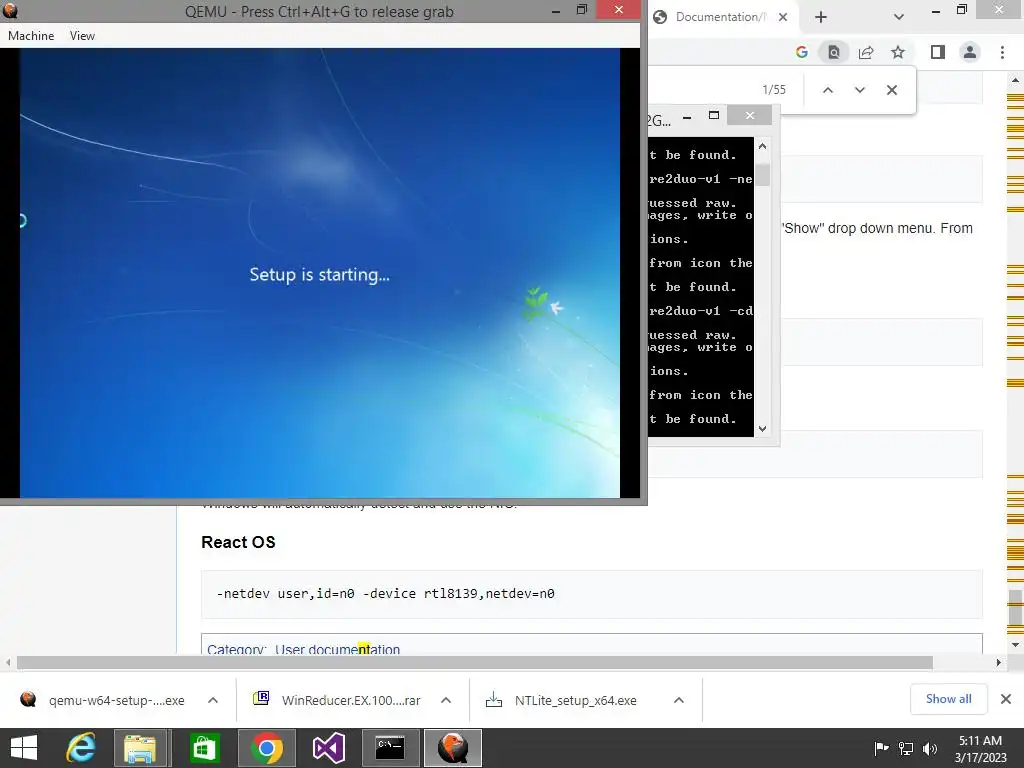Open Action Center flag icon
Image resolution: width=1024 pixels, height=768 pixels.
(881, 748)
